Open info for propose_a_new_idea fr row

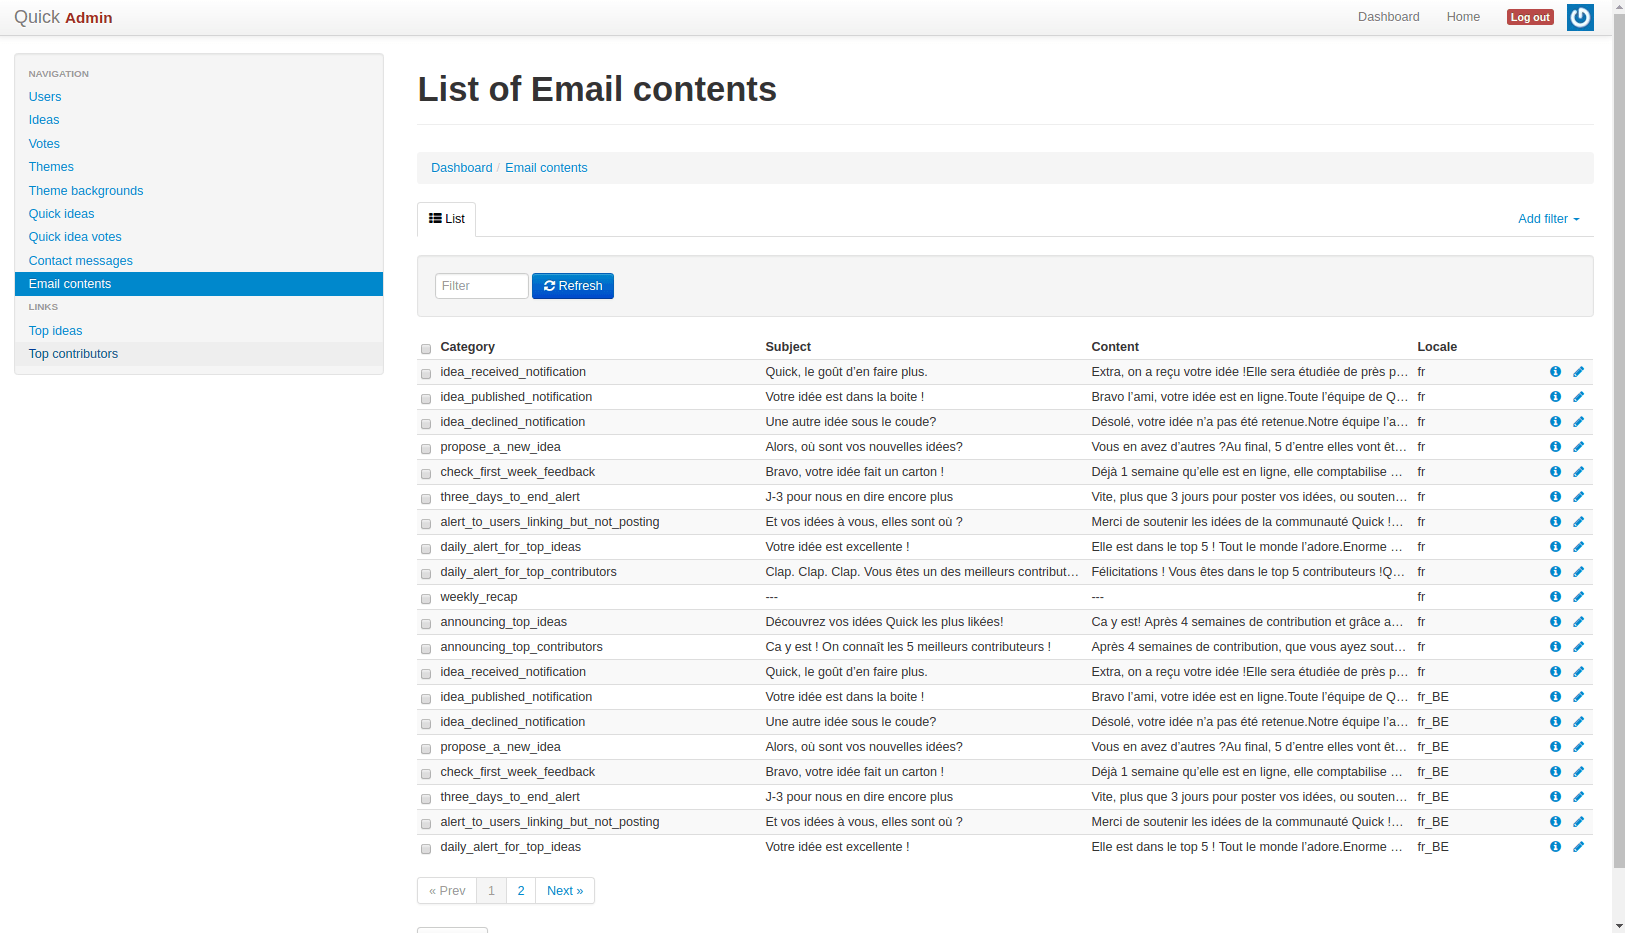click(1555, 447)
